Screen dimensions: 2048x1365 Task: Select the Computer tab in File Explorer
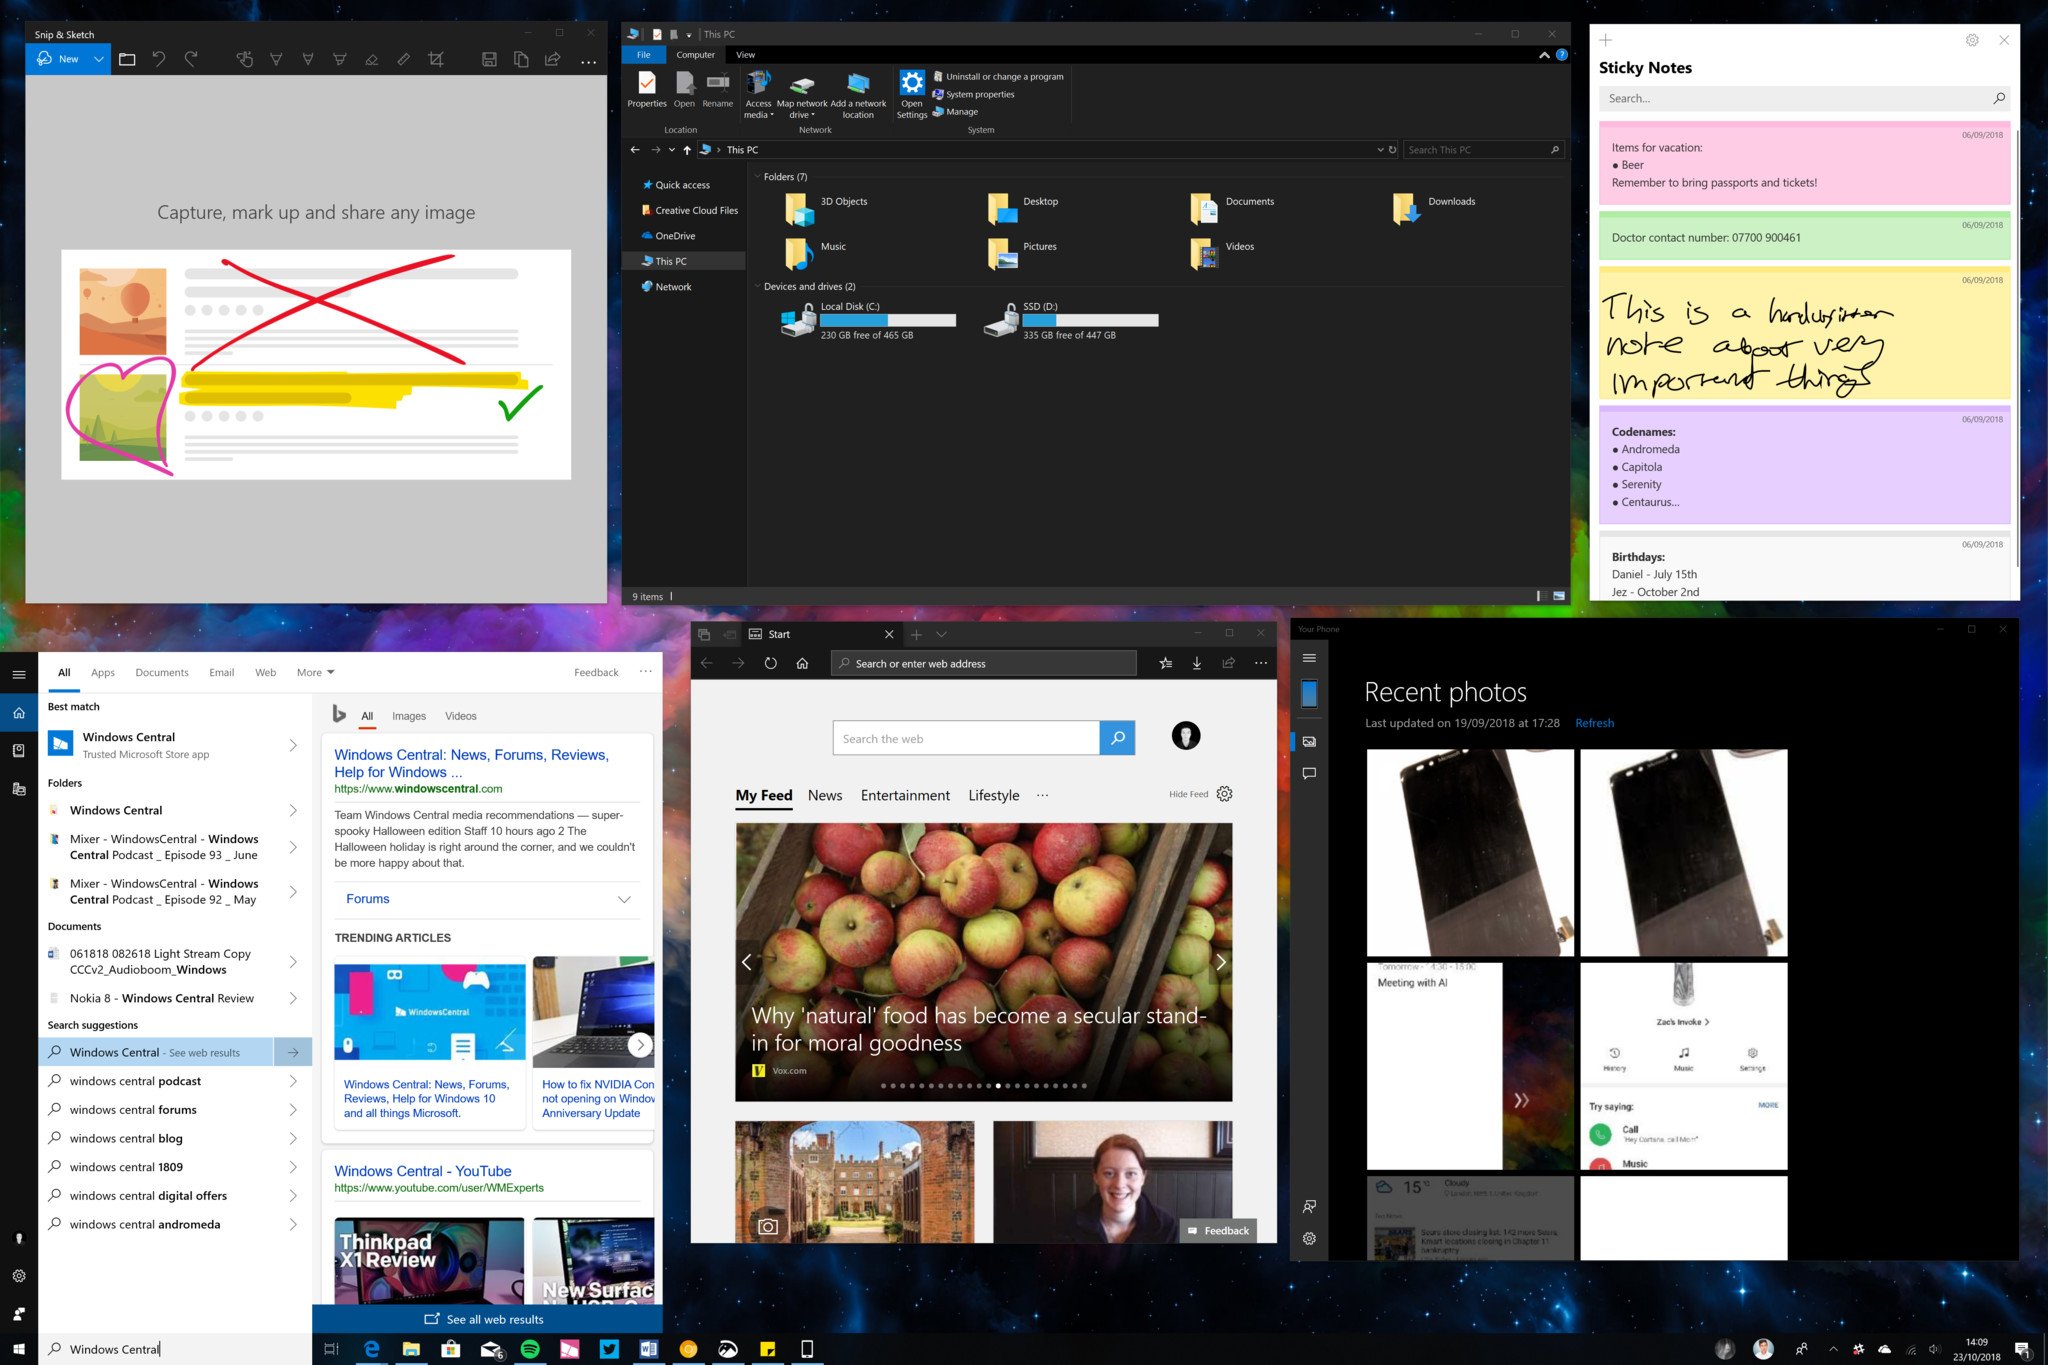694,53
